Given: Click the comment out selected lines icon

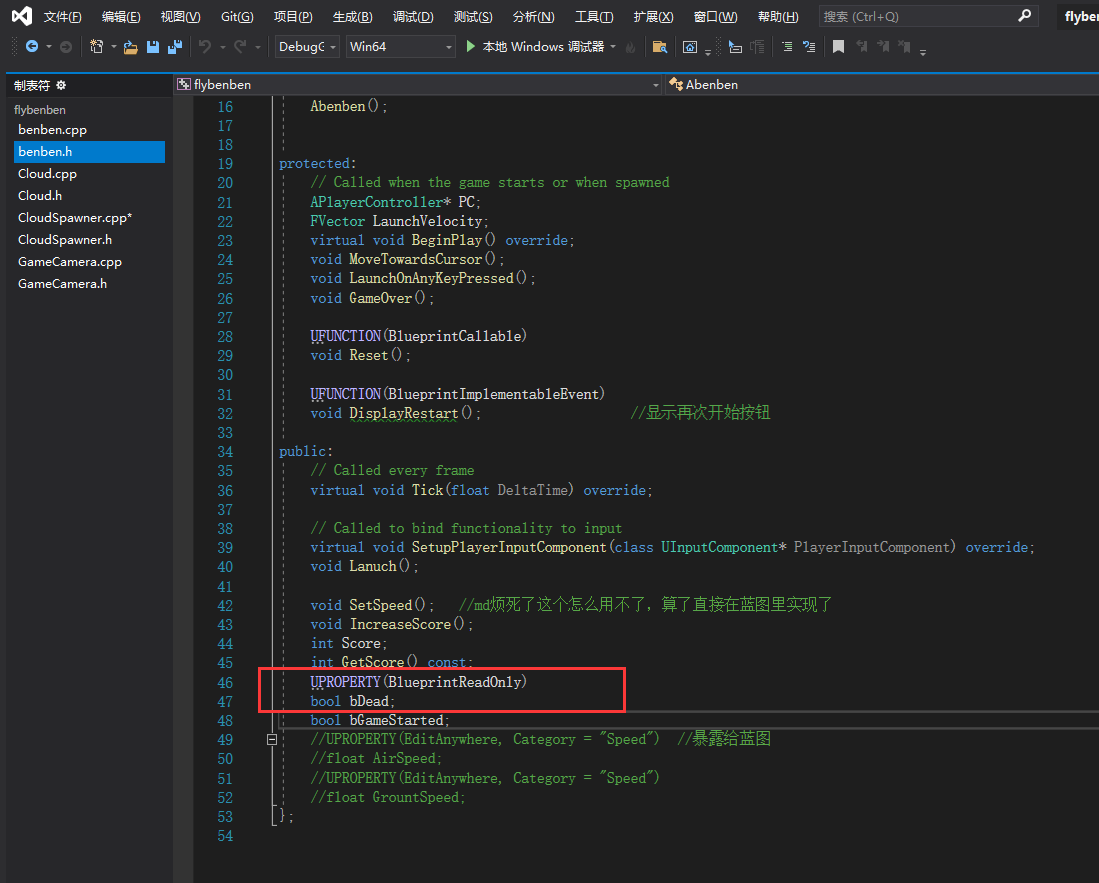Looking at the screenshot, I should point(786,47).
